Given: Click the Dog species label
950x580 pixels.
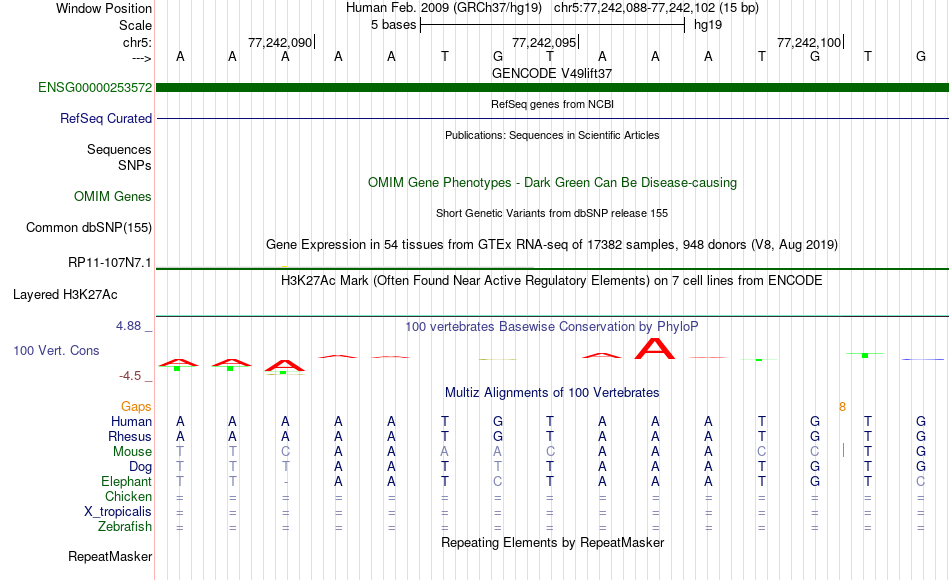Looking at the screenshot, I should 141,467.
